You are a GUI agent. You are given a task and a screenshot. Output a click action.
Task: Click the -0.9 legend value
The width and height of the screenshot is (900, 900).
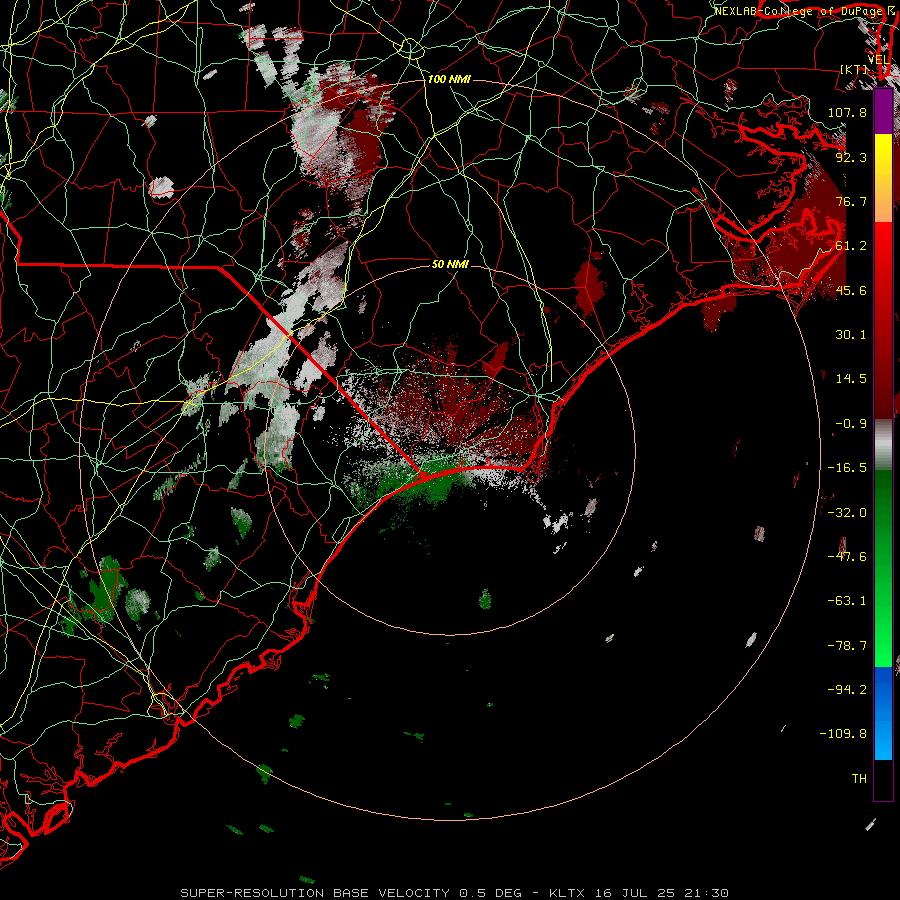[x=851, y=424]
